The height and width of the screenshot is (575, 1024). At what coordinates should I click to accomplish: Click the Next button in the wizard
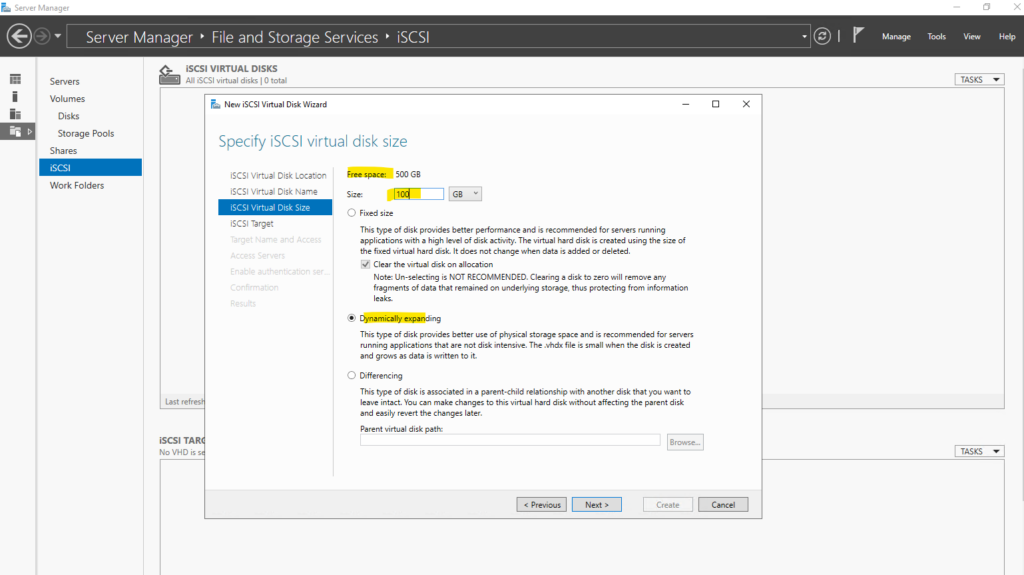point(596,505)
